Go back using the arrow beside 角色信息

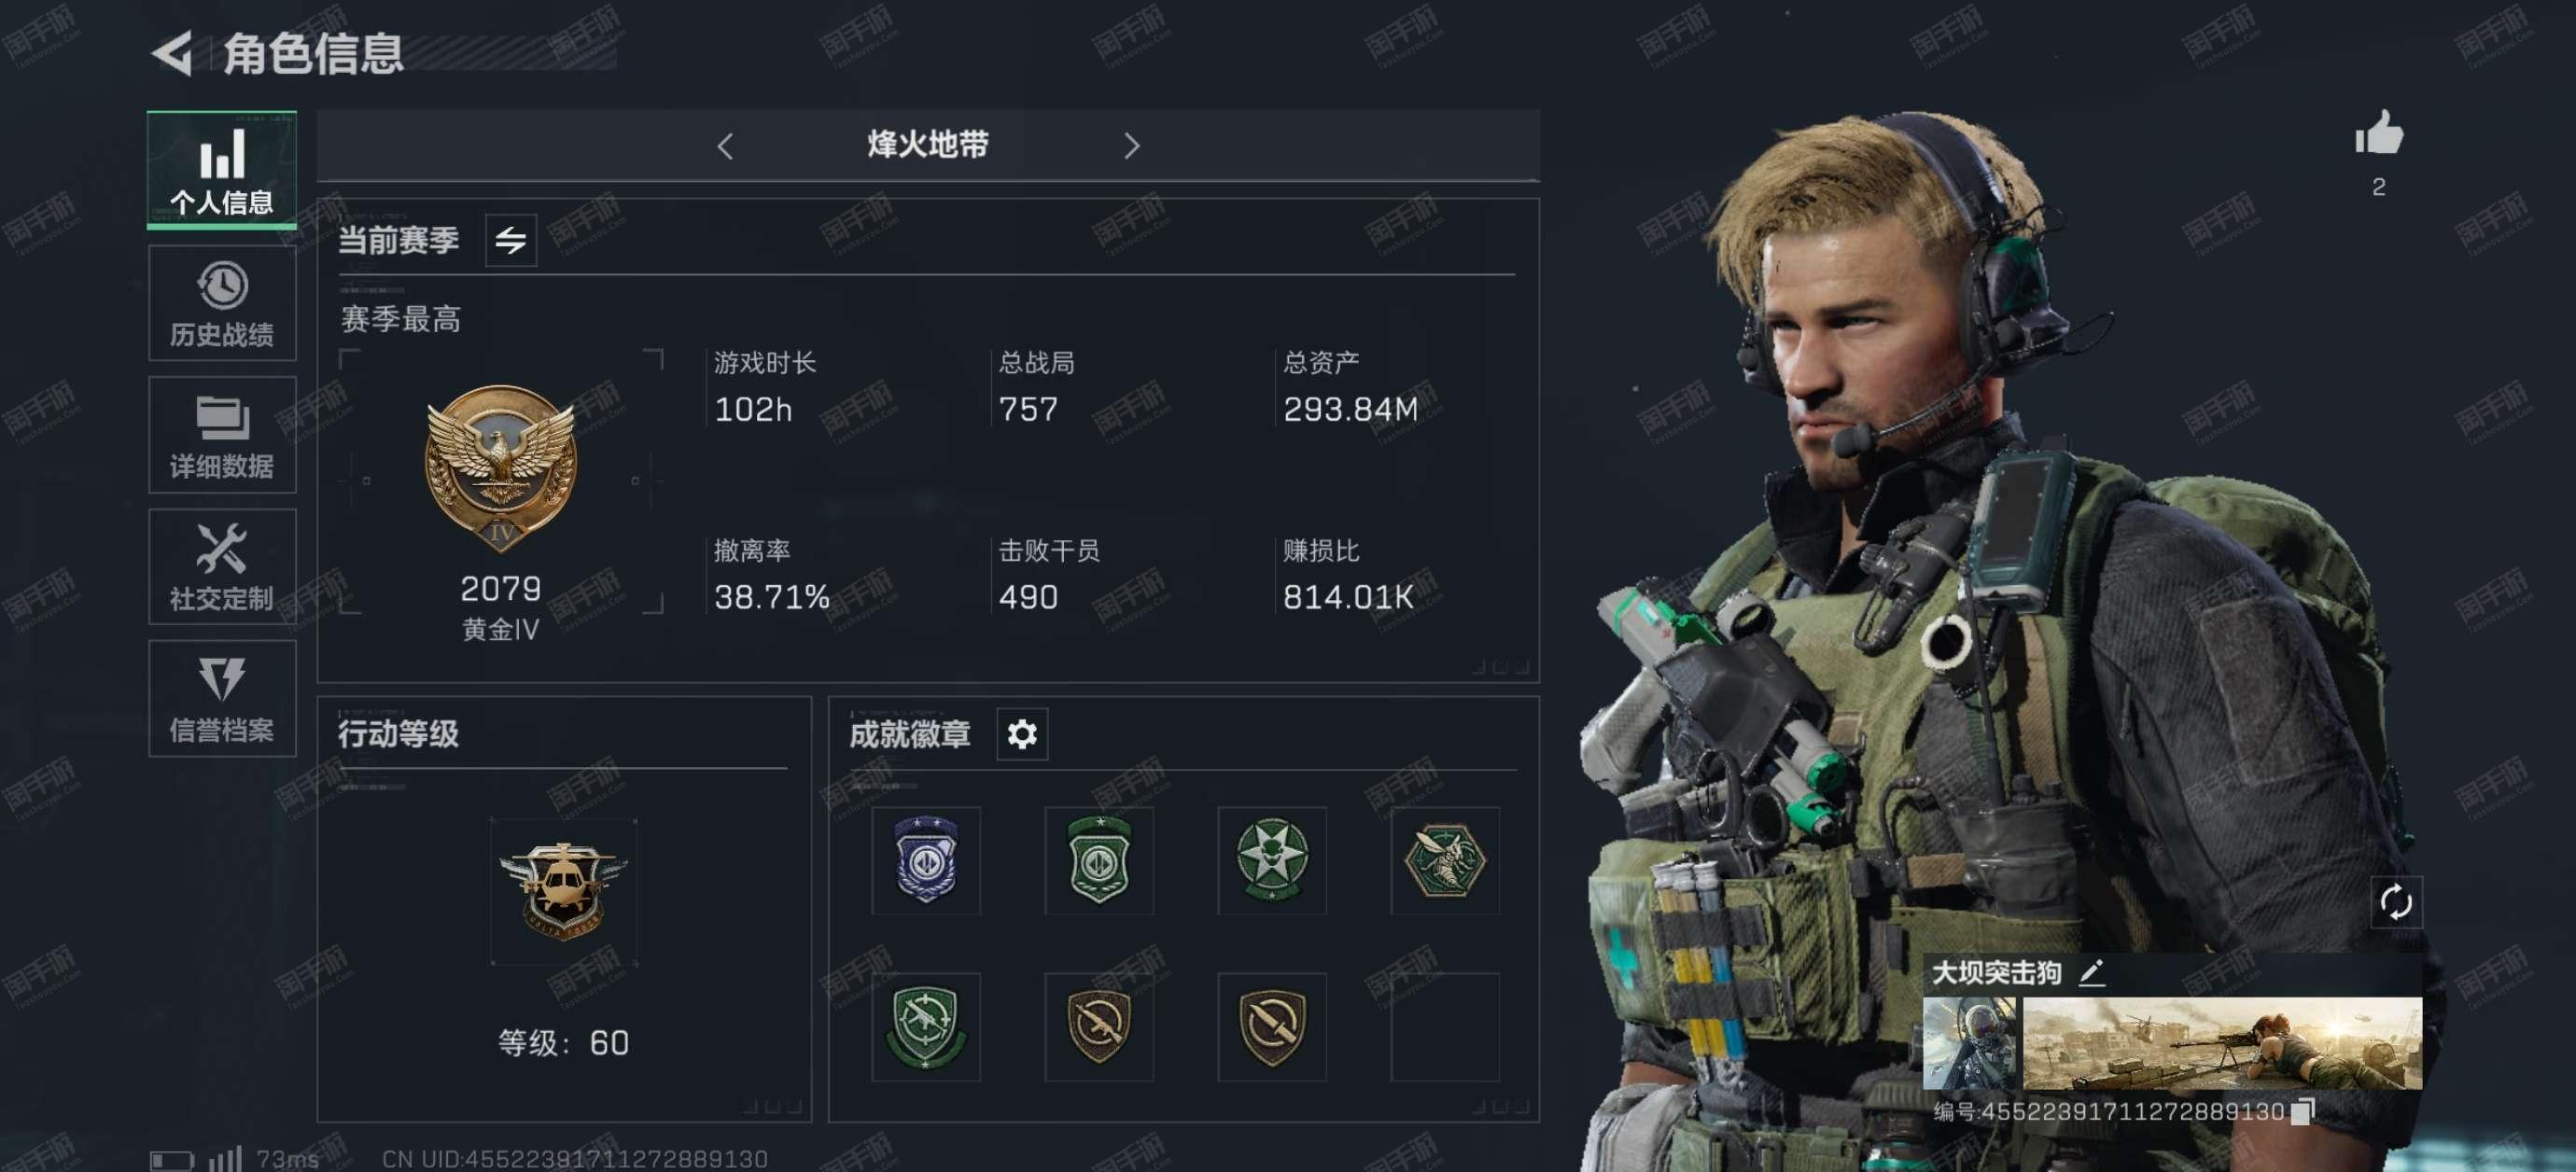point(172,53)
